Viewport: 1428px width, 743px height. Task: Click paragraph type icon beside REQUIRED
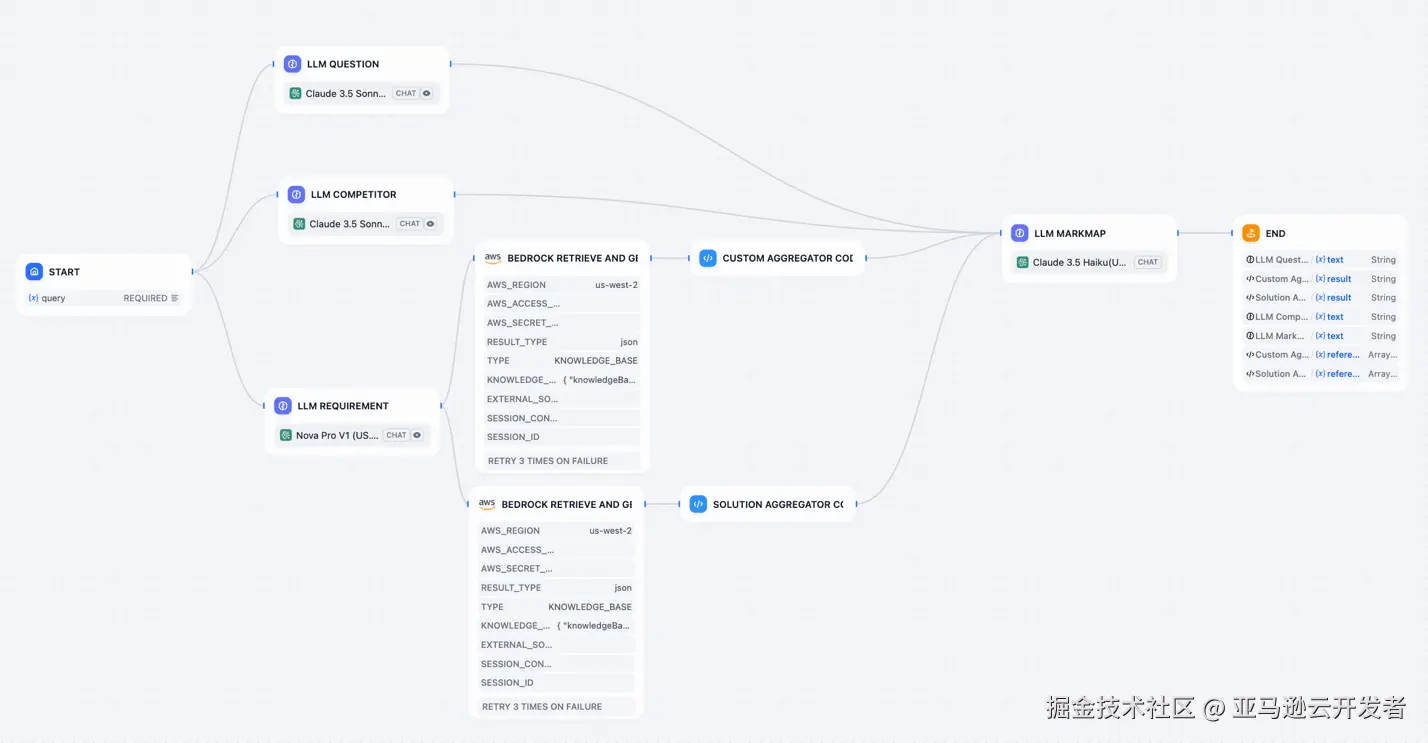[x=175, y=298]
